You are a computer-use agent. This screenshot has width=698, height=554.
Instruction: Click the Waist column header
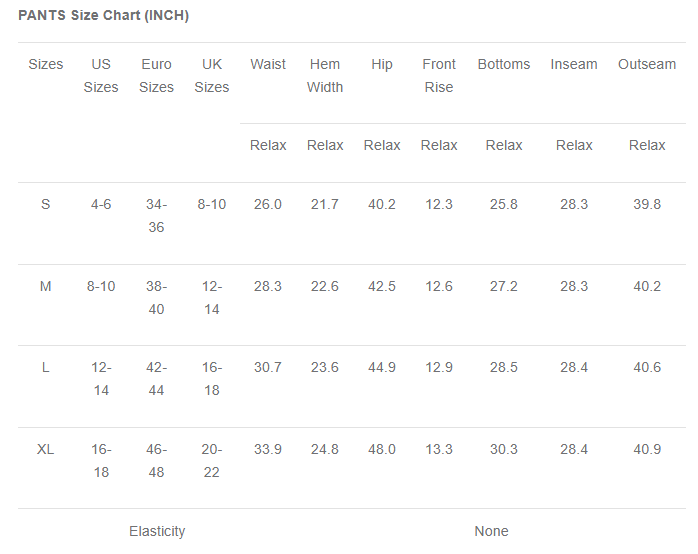pos(268,64)
